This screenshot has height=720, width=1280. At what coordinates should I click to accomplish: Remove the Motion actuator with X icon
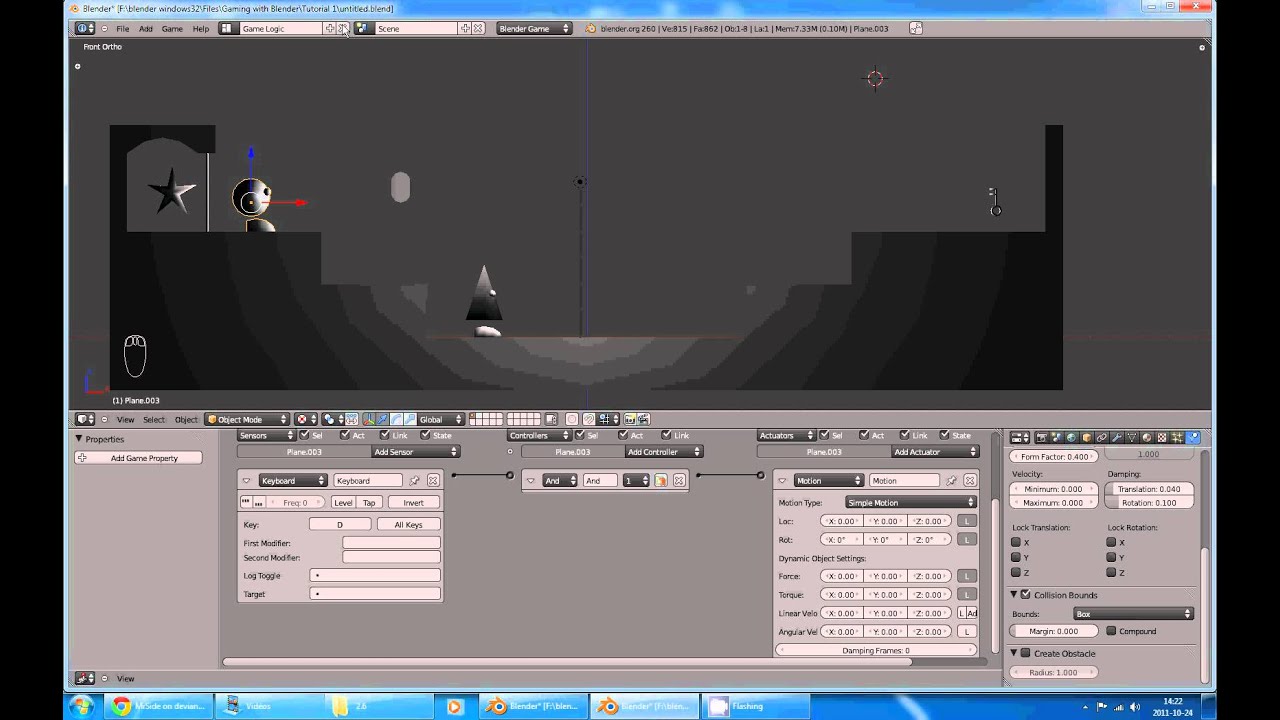968,481
